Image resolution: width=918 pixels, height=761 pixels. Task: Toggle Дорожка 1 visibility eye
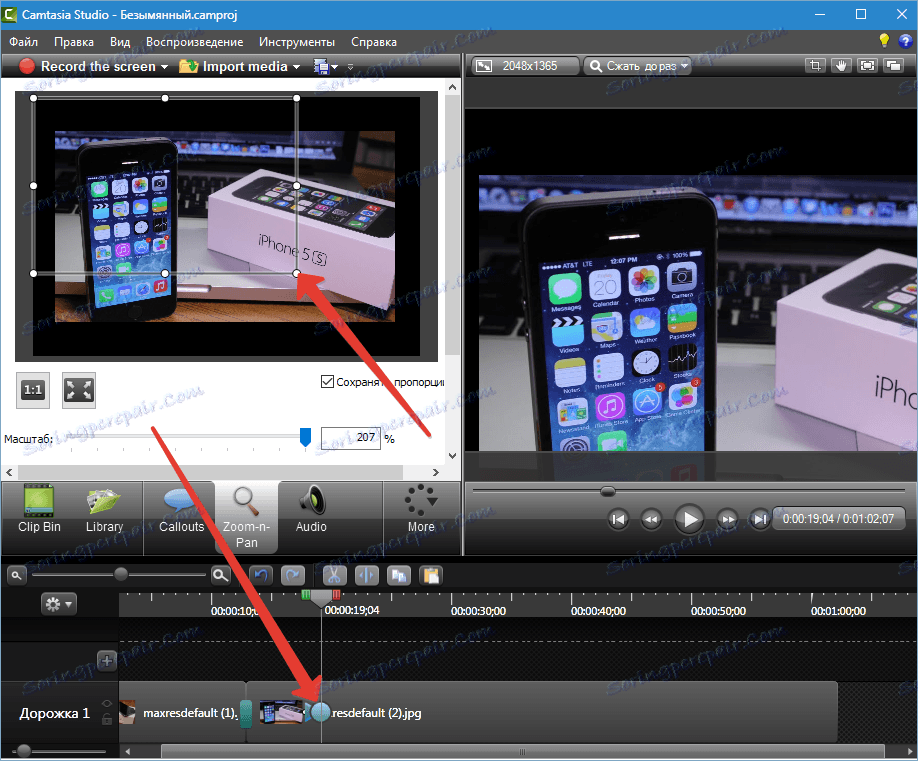(107, 703)
